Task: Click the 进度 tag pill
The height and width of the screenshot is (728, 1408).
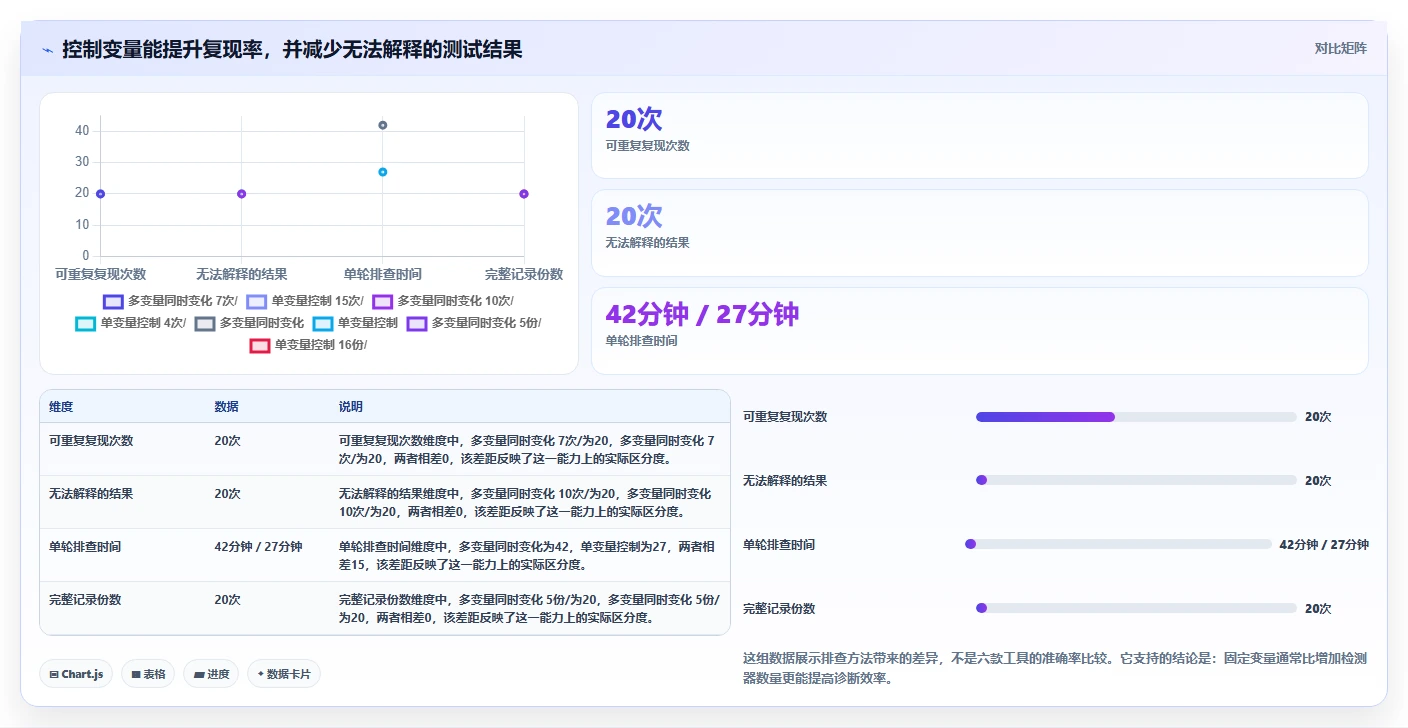Action: pyautogui.click(x=212, y=674)
